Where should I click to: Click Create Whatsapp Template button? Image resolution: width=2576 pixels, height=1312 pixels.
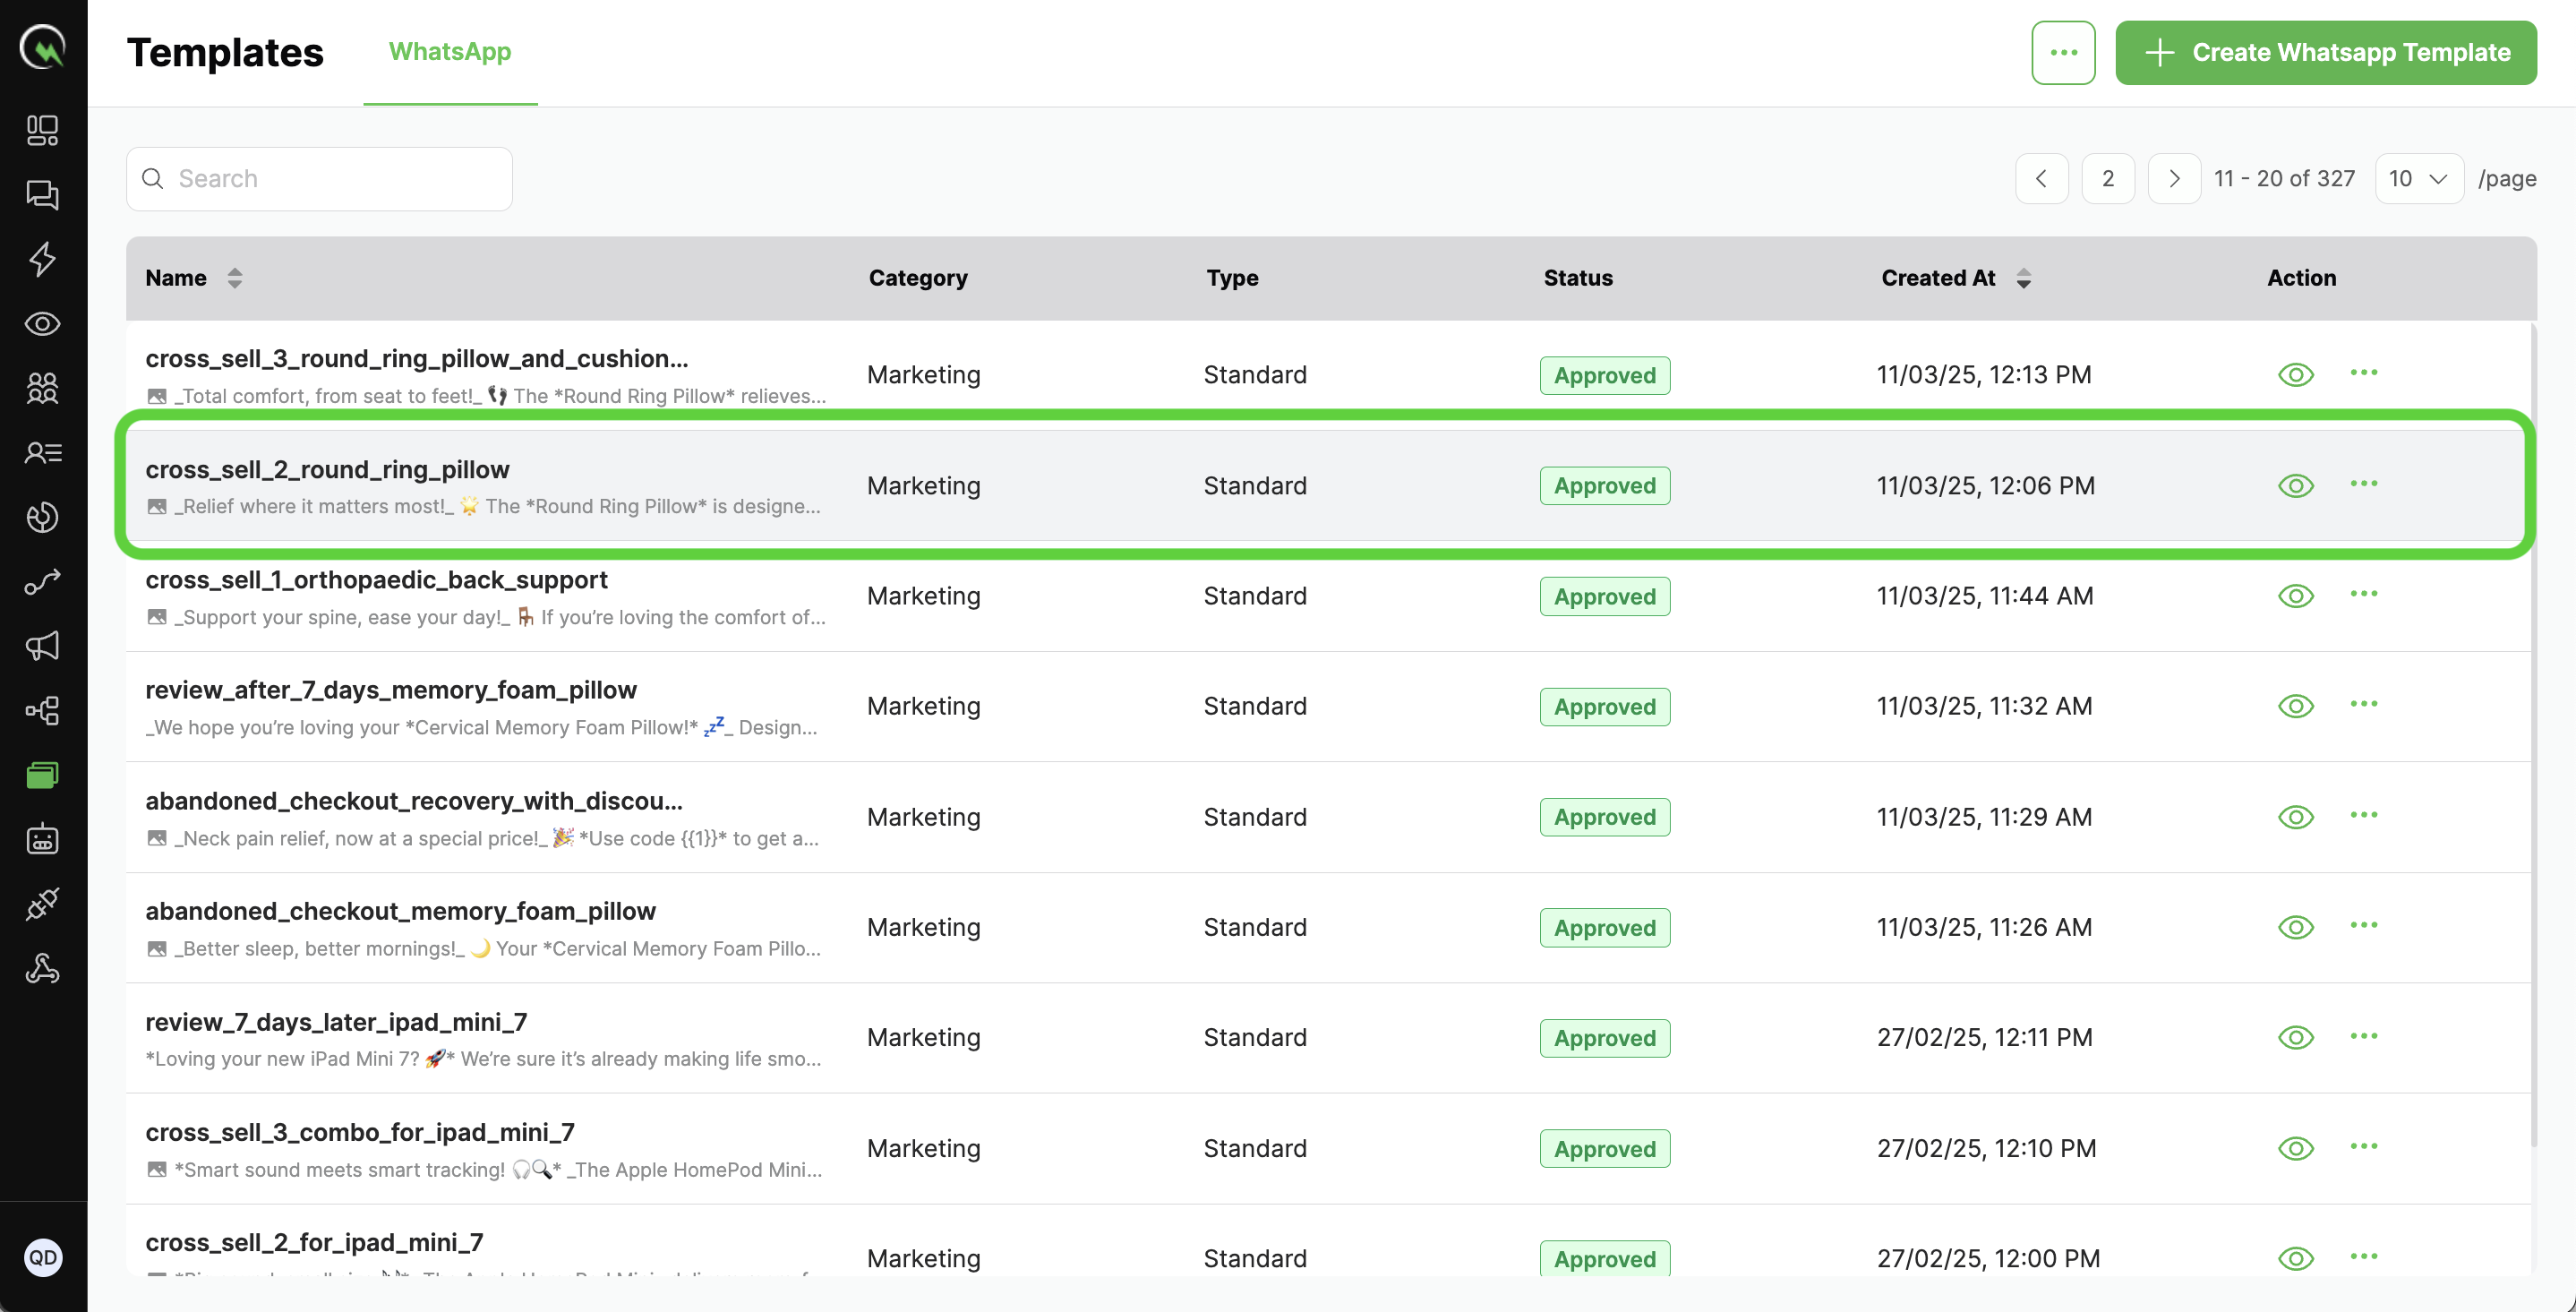[2325, 53]
